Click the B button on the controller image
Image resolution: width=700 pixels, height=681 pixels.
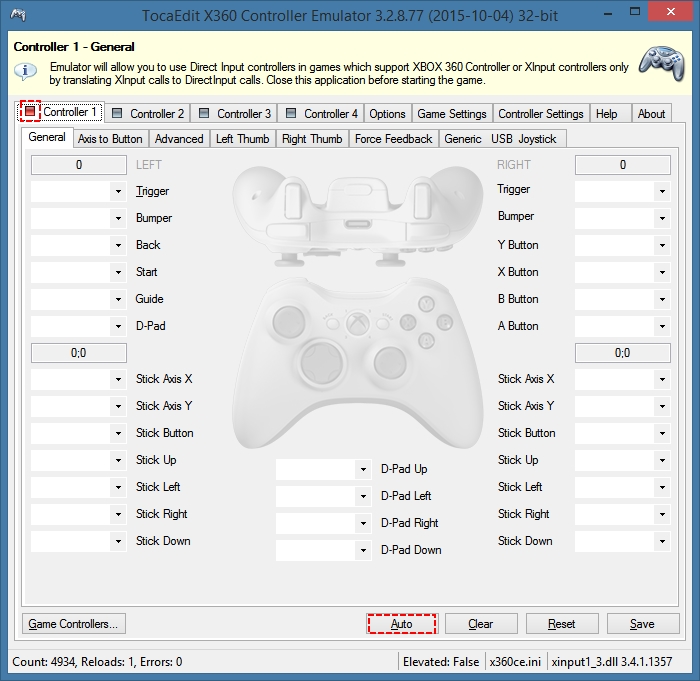pos(444,322)
